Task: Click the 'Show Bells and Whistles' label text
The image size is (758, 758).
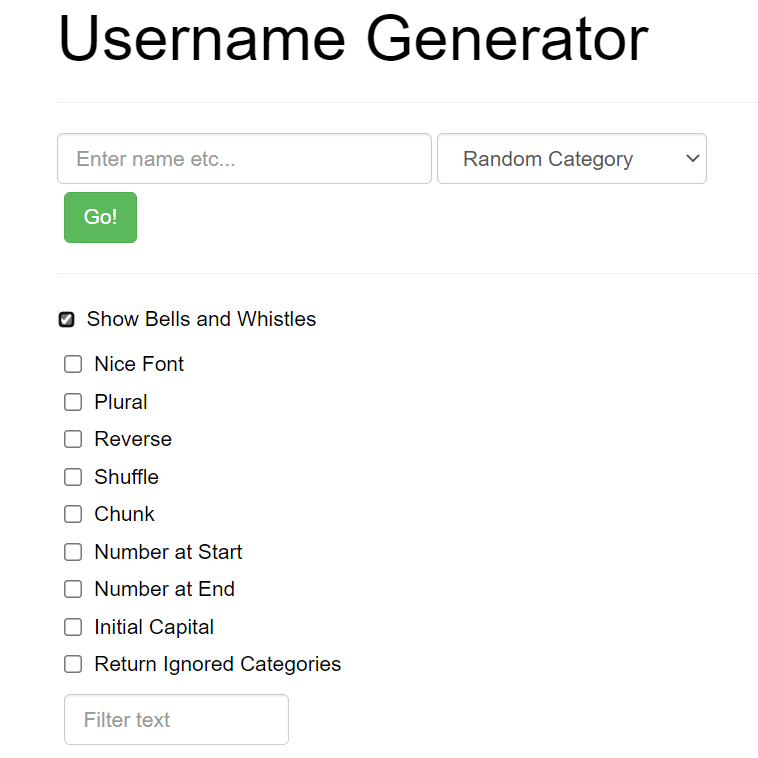Action: pos(201,319)
